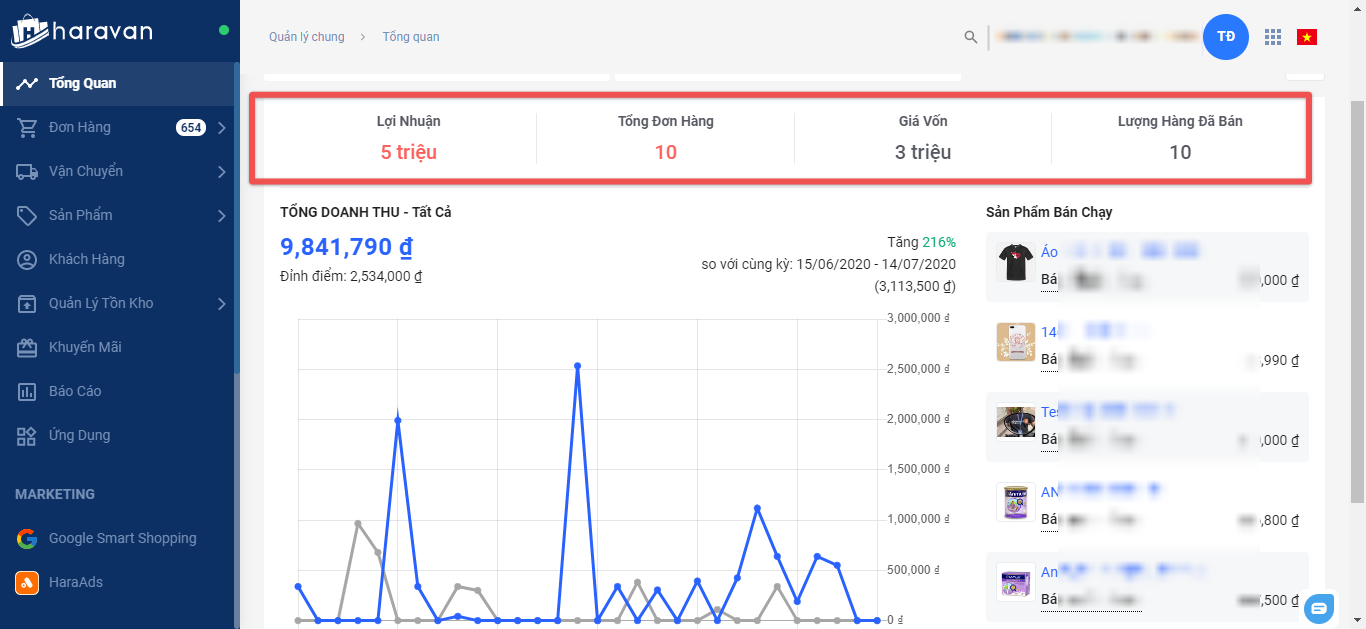The image size is (1366, 629).
Task: Click the HaraAds orange icon
Action: tap(27, 583)
